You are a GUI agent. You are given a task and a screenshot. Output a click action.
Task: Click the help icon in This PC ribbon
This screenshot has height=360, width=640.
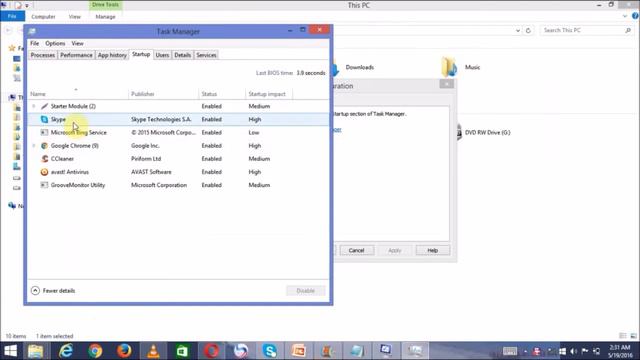click(x=635, y=16)
